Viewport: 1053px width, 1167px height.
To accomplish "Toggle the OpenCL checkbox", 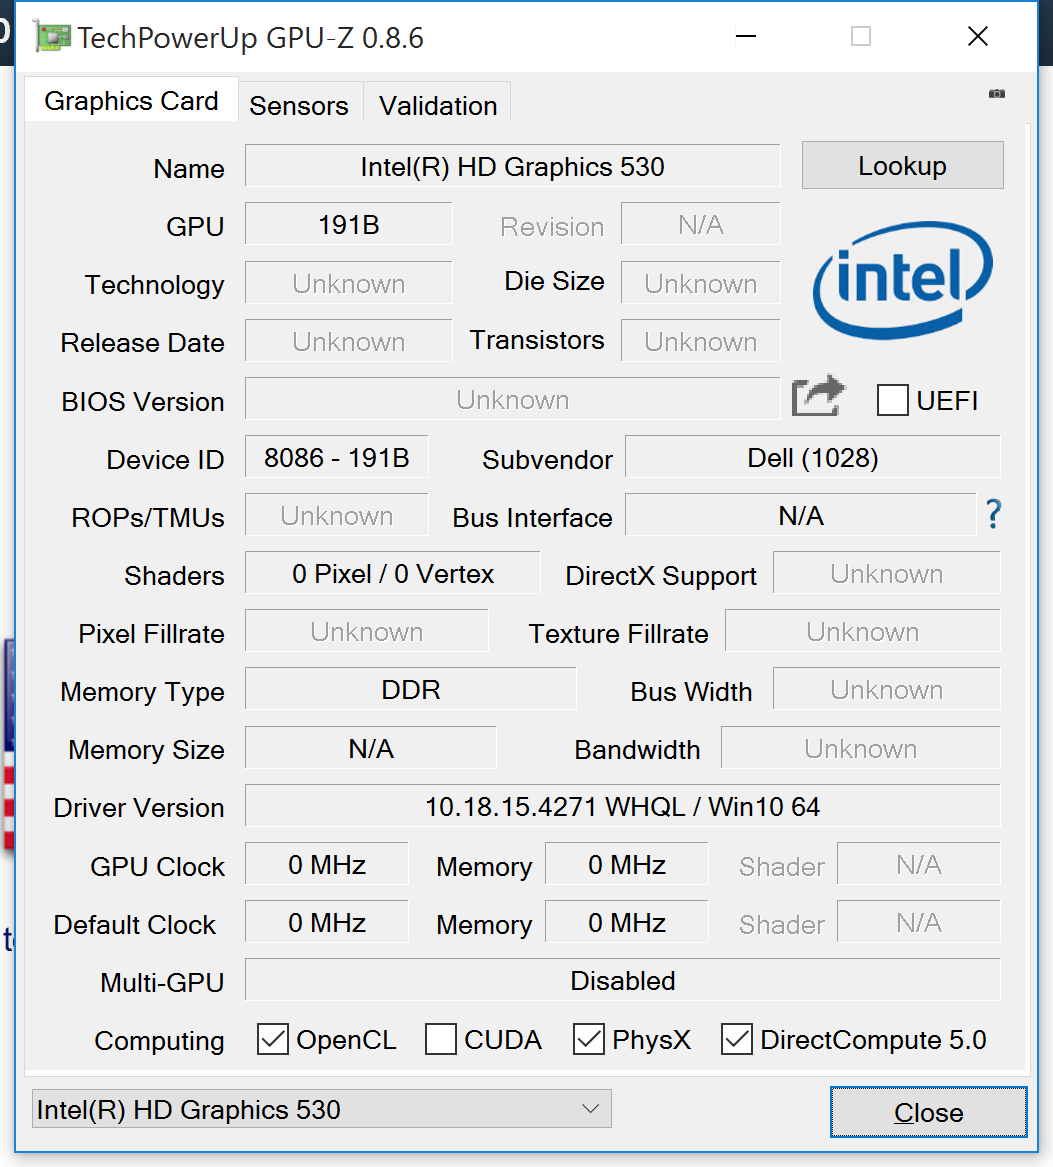I will [x=273, y=1039].
